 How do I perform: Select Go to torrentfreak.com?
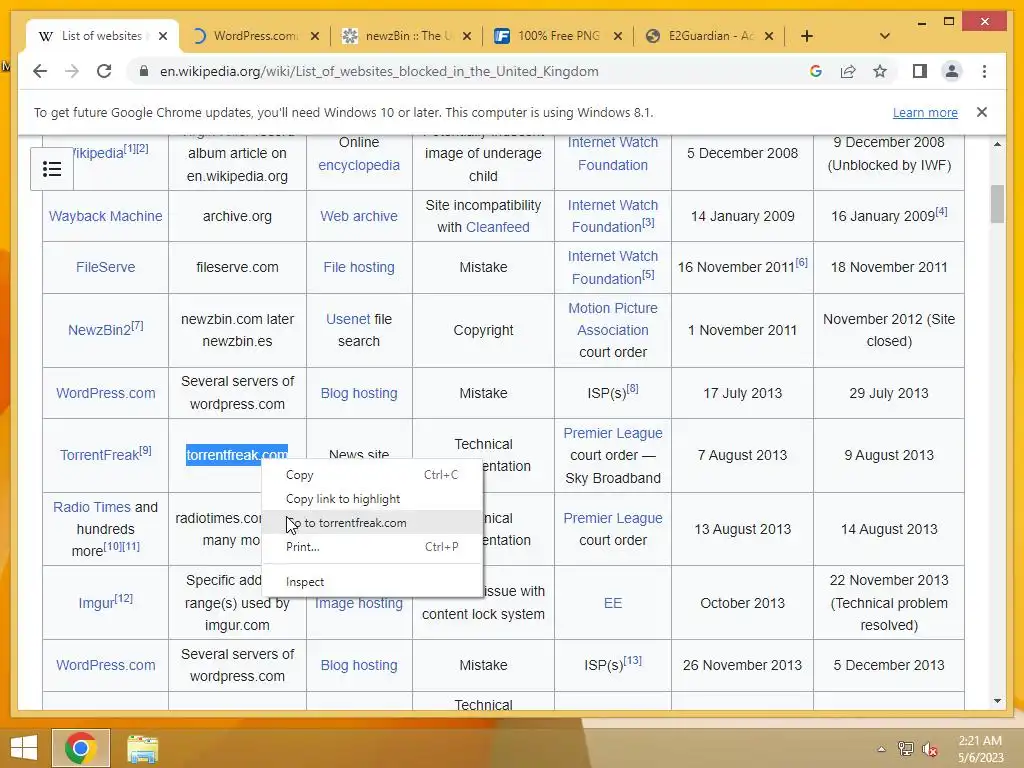point(372,522)
